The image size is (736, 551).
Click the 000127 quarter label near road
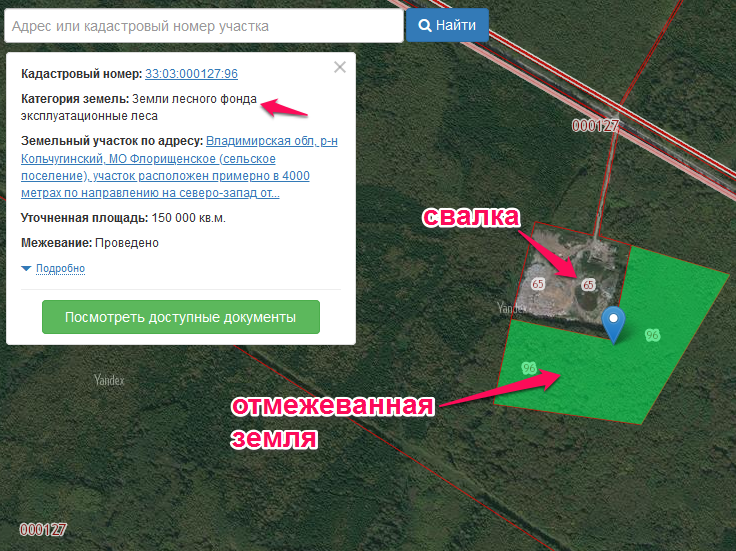(x=595, y=126)
